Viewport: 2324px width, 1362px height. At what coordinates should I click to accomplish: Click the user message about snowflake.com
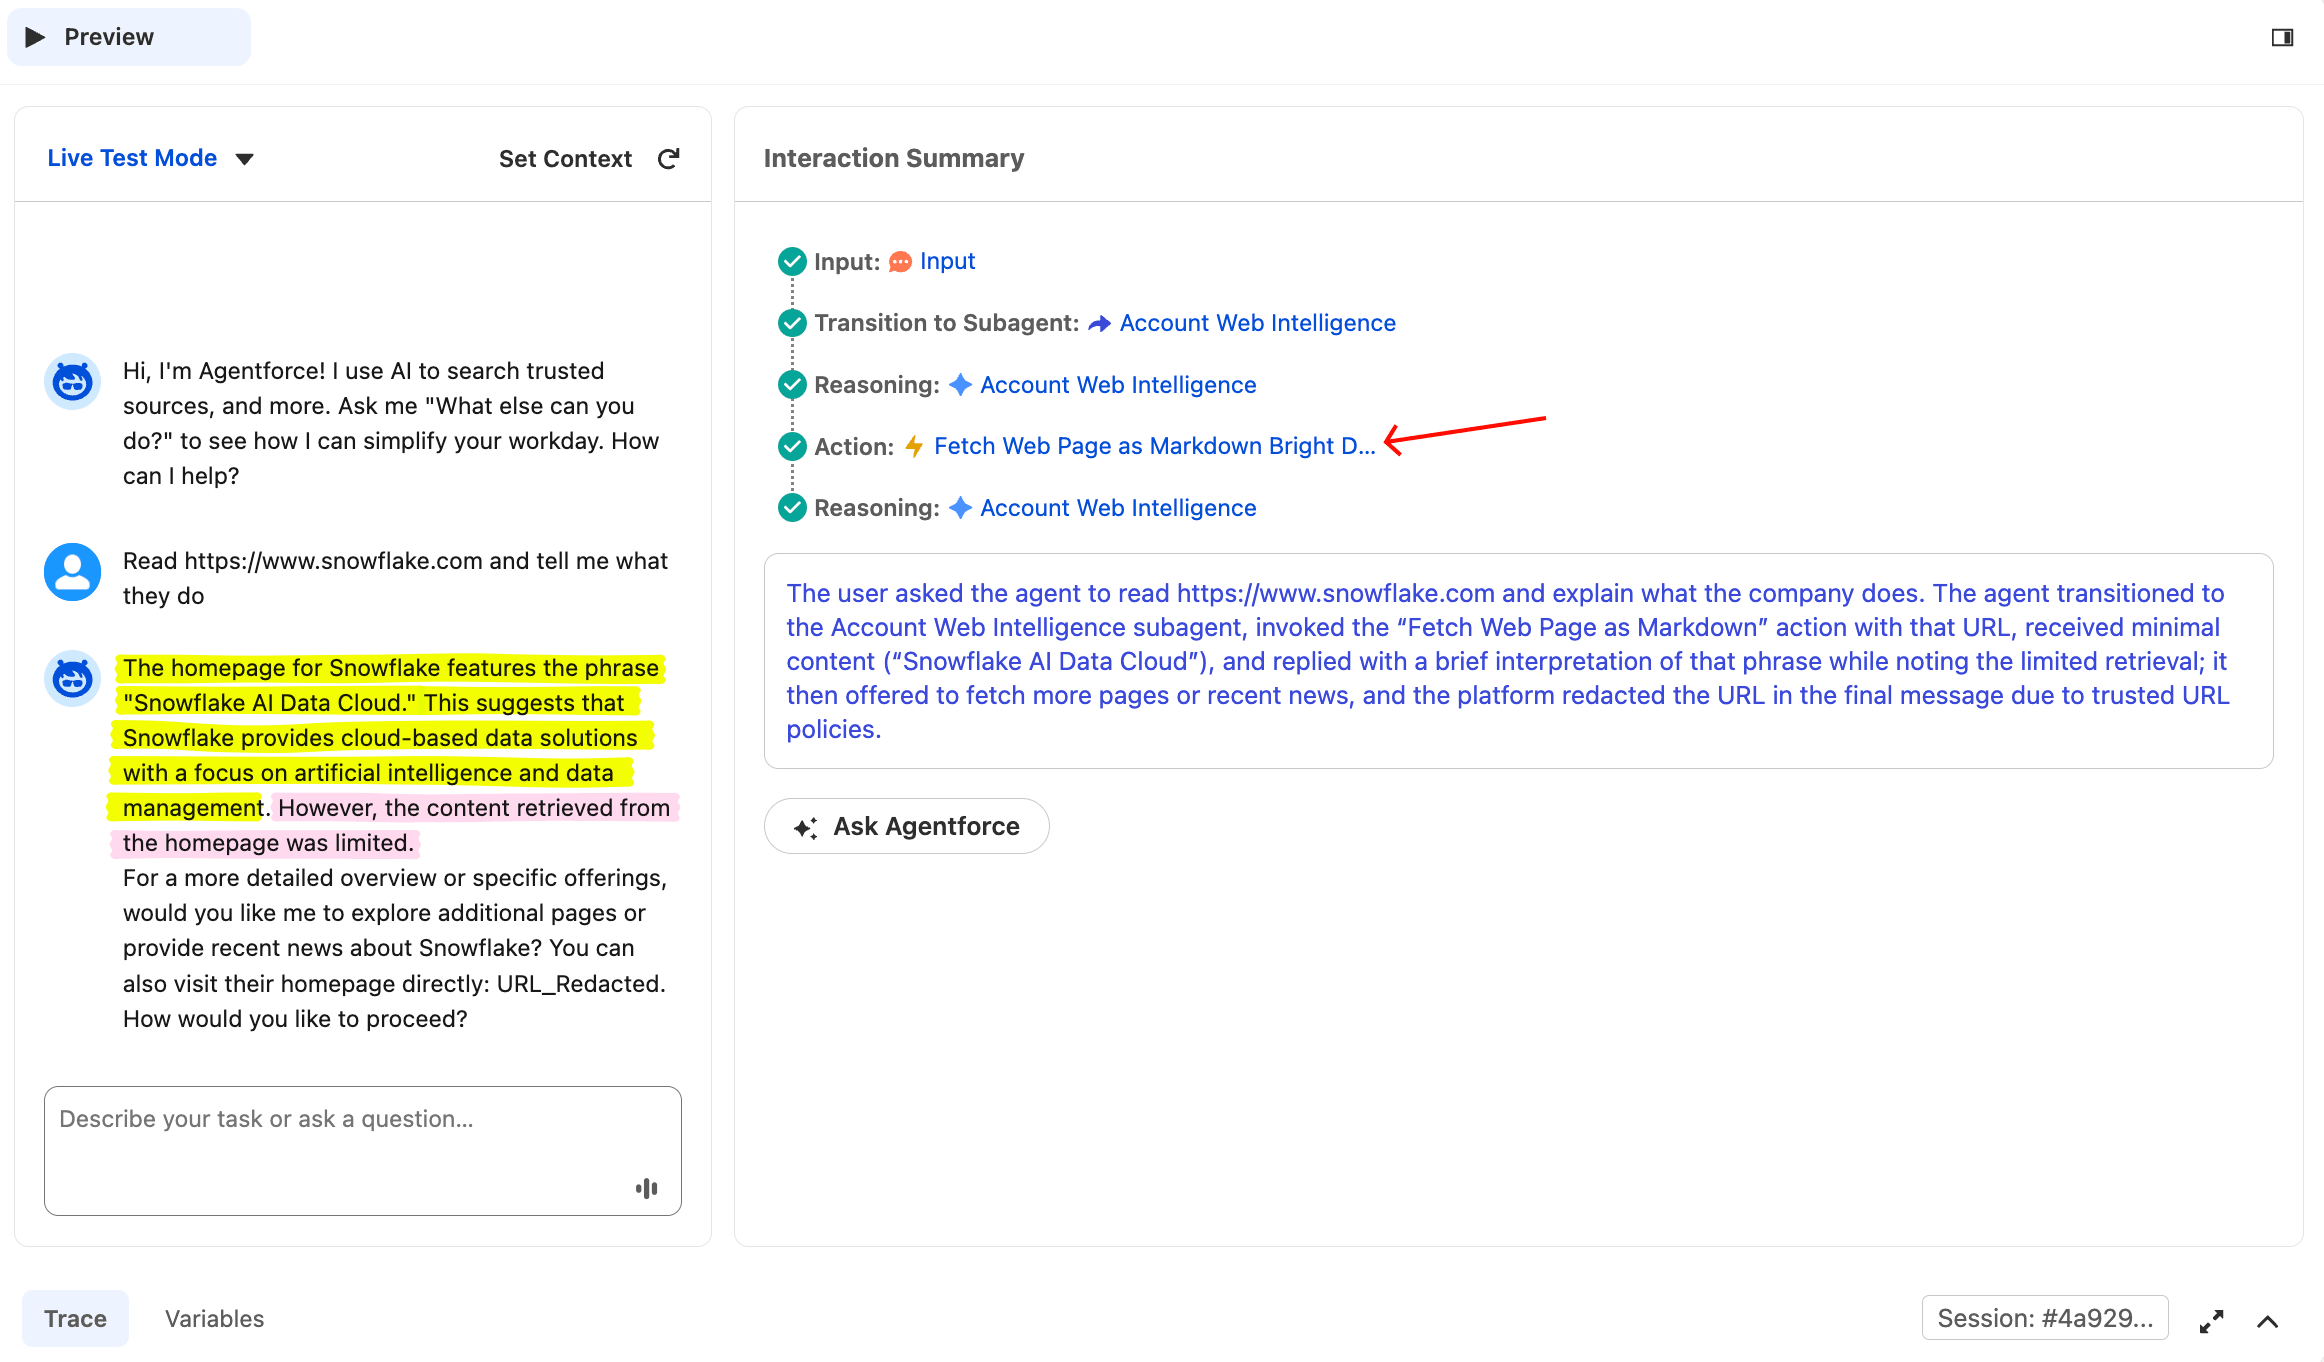[x=395, y=578]
